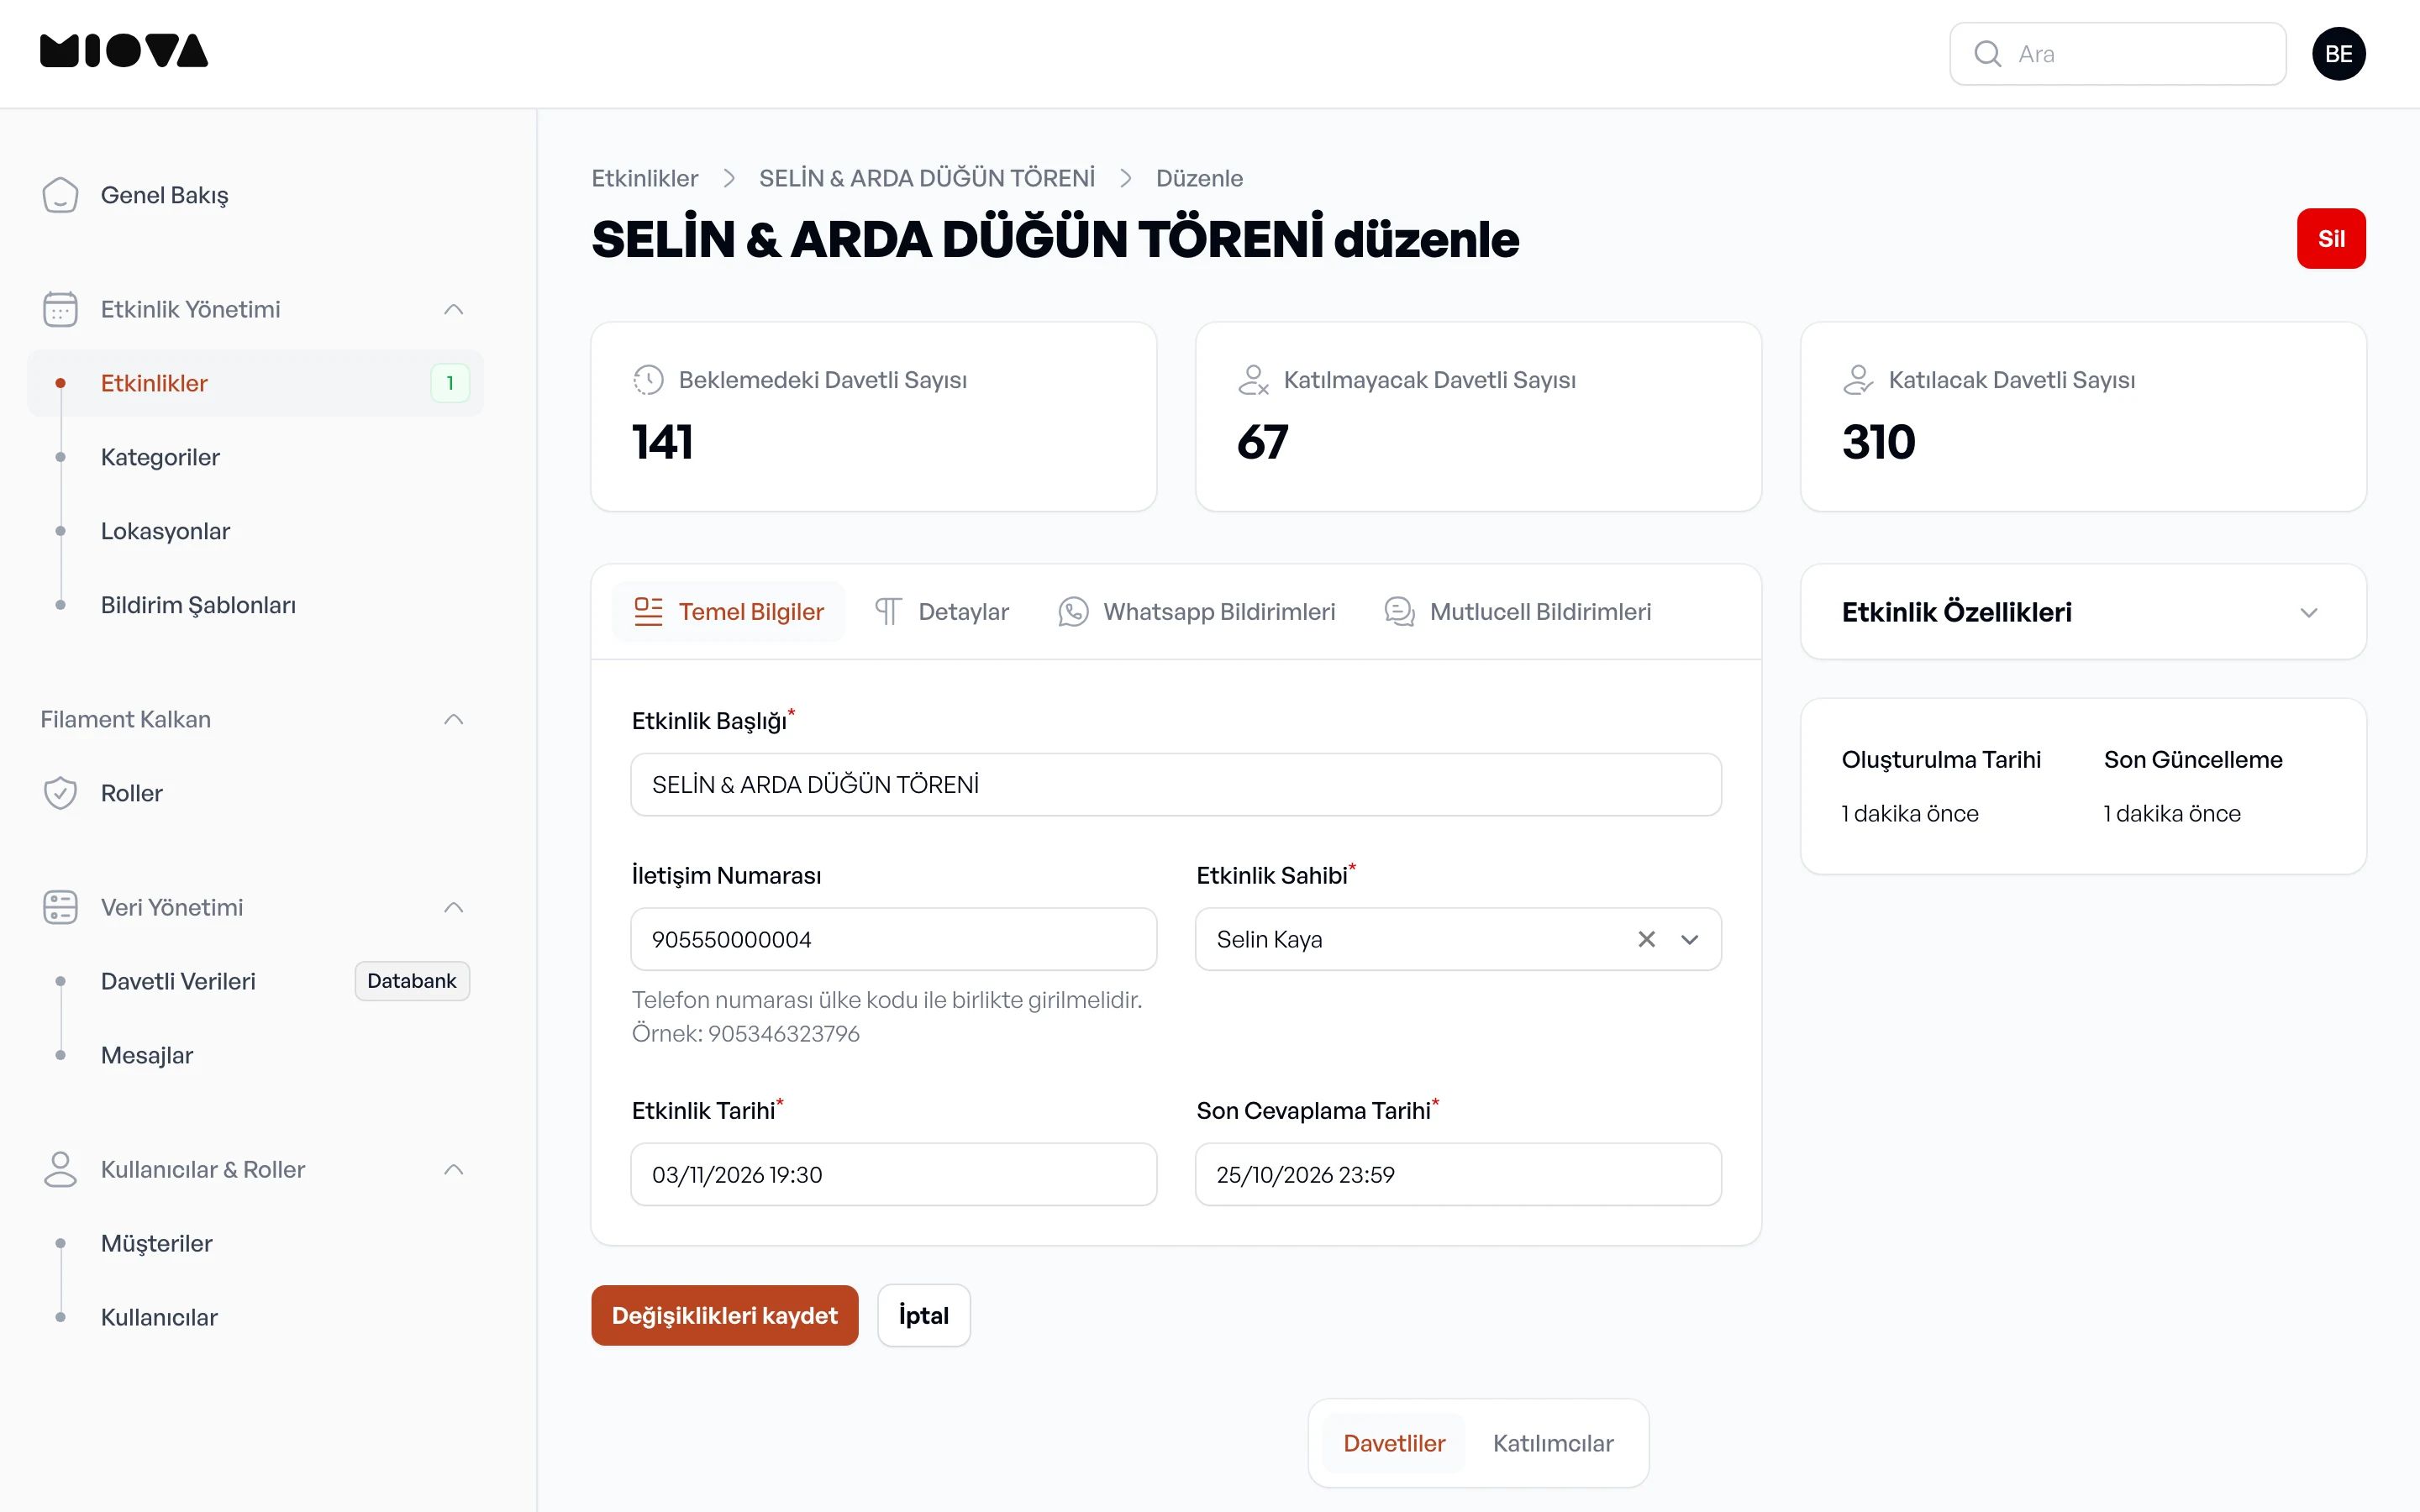Focus the İletişim Numarası input field
This screenshot has width=2420, height=1512.
coord(894,939)
